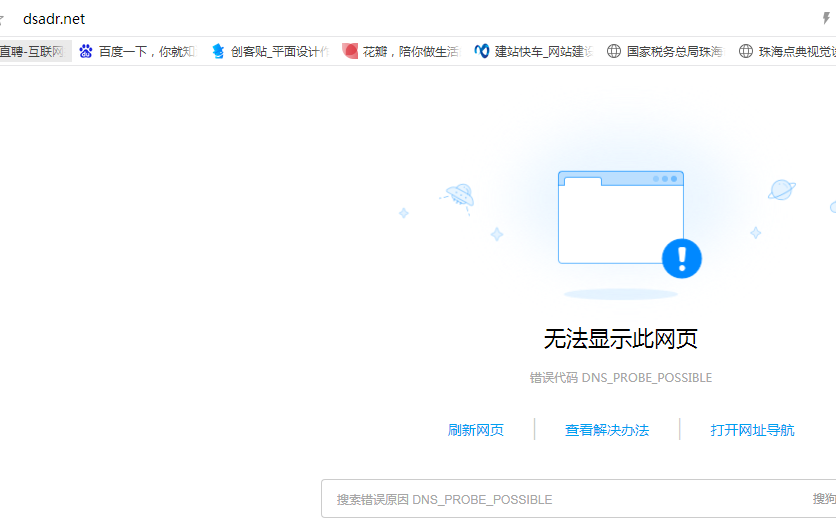The image size is (836, 529).
Task: Click the blank browser window illustration
Action: pos(620,217)
